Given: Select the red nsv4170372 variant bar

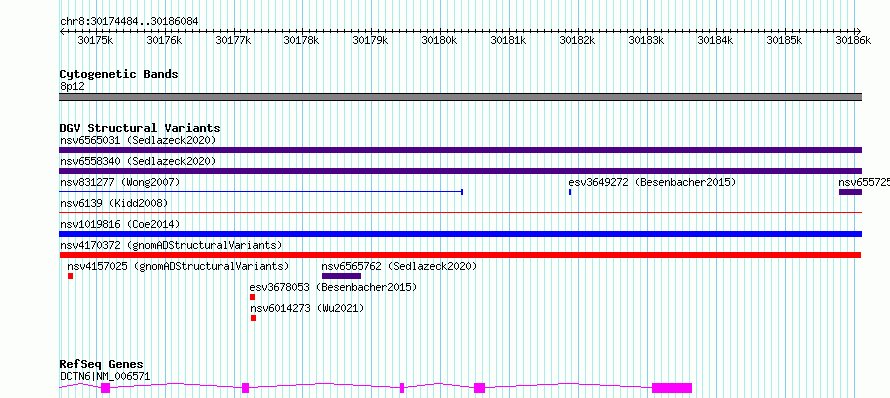Looking at the screenshot, I should click(460, 255).
